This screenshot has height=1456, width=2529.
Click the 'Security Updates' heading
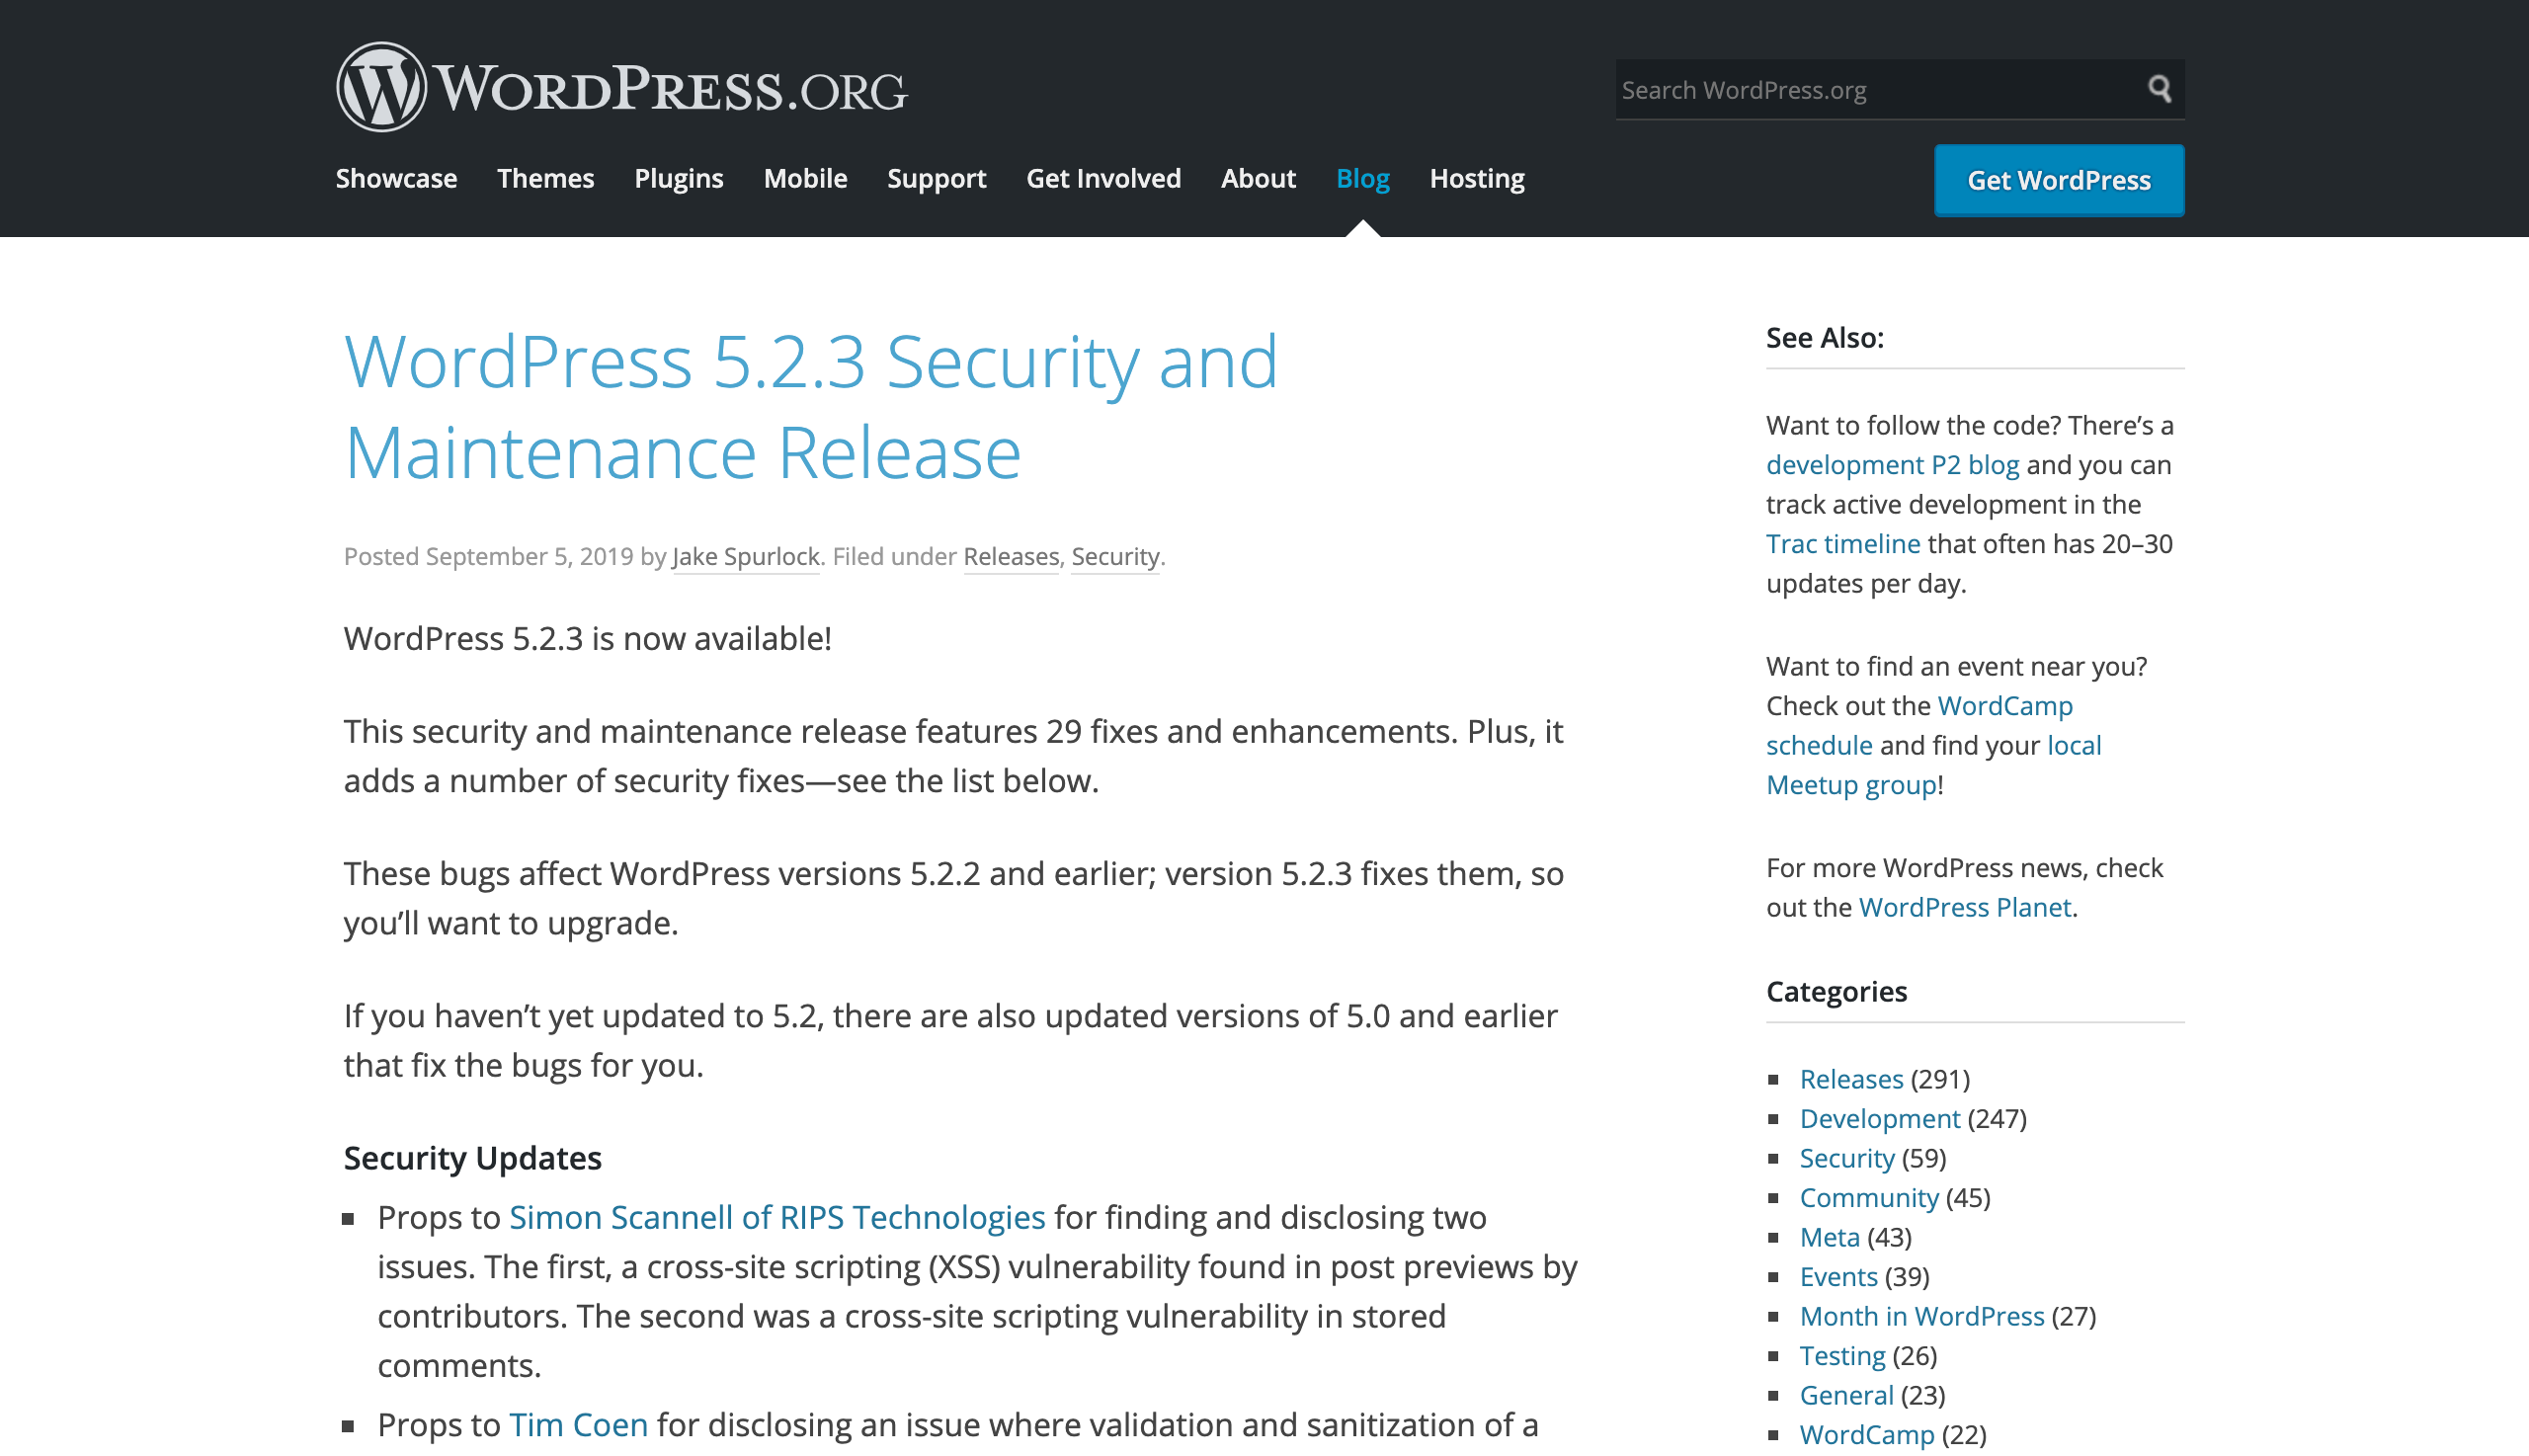point(472,1158)
